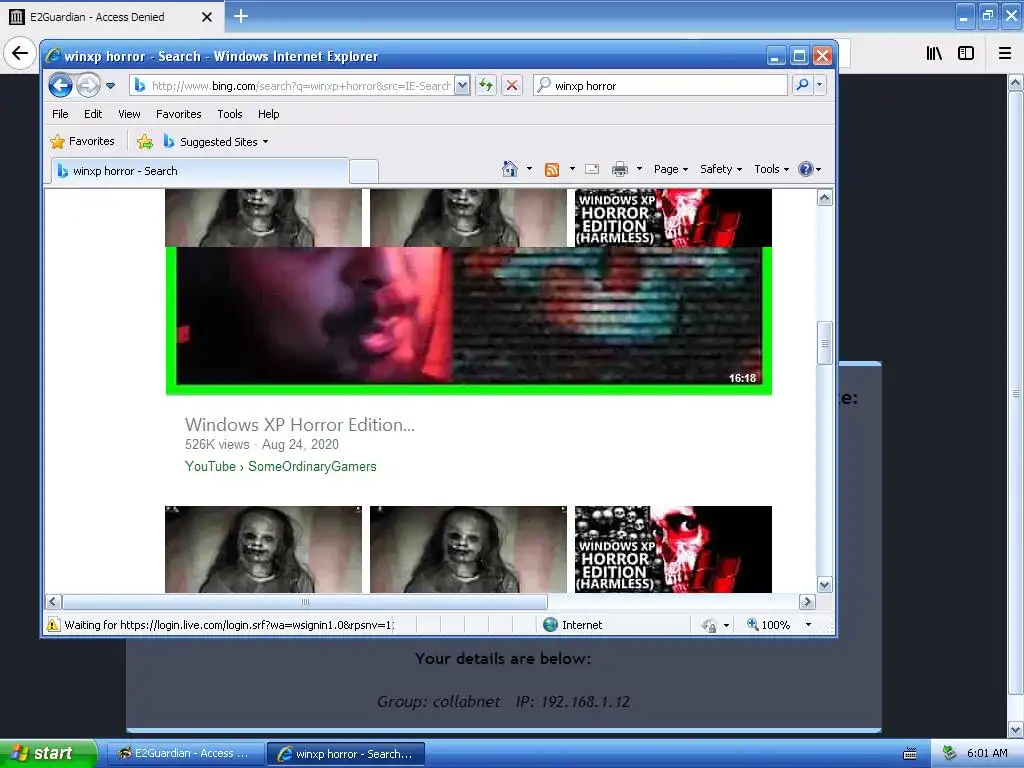
Task: Click IE horizontal scrollbar right arrow
Action: point(807,601)
